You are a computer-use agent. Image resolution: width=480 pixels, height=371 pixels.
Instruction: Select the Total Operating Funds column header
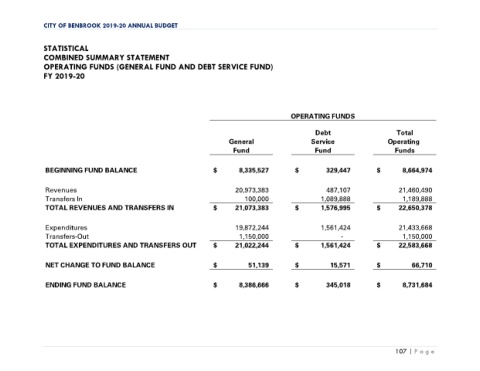click(404, 141)
